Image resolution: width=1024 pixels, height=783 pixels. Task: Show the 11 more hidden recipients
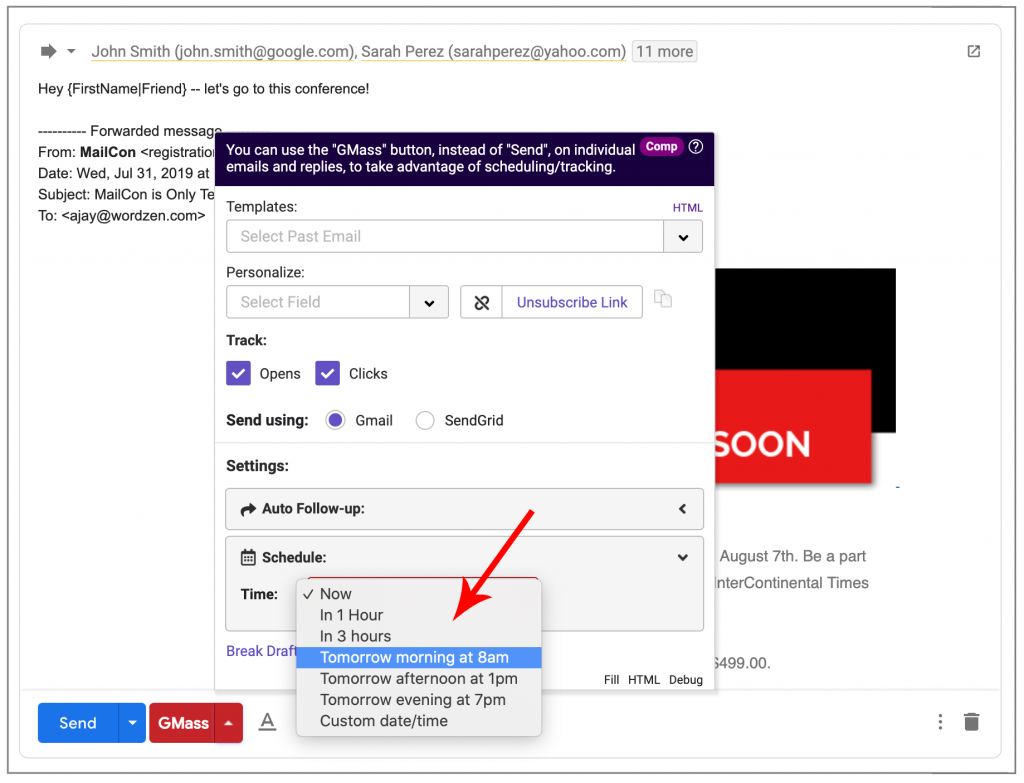(663, 51)
